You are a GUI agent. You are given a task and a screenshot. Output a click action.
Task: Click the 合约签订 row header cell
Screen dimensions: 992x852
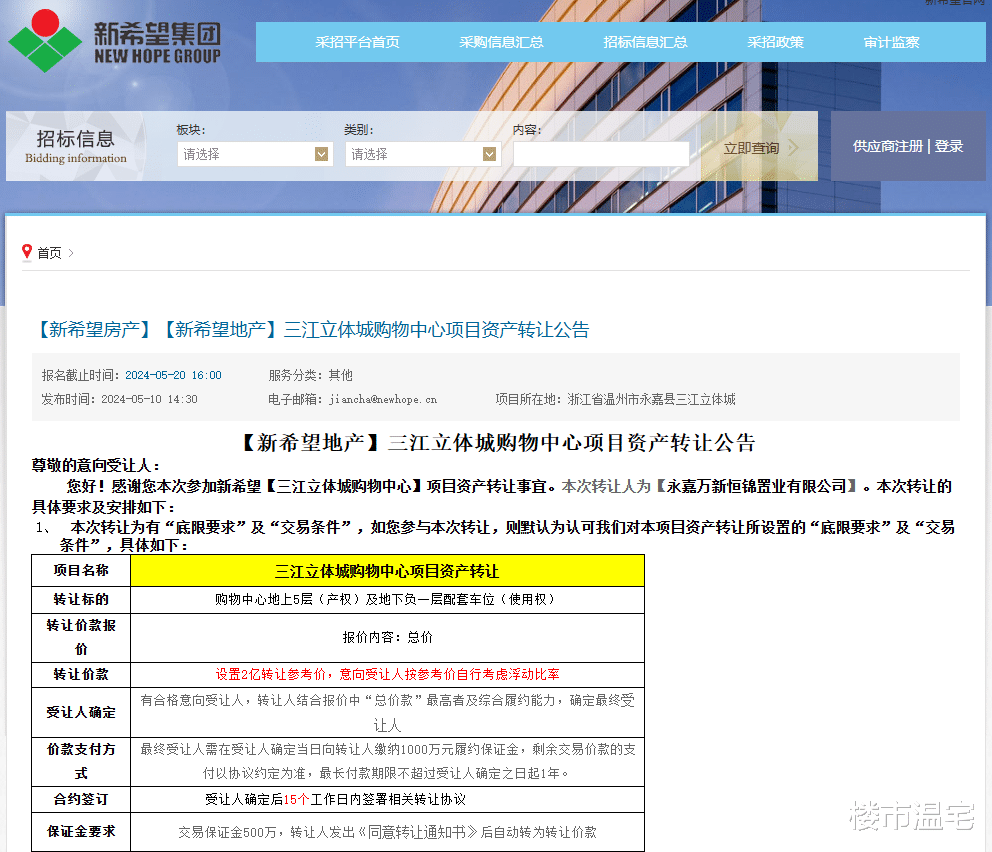(81, 800)
